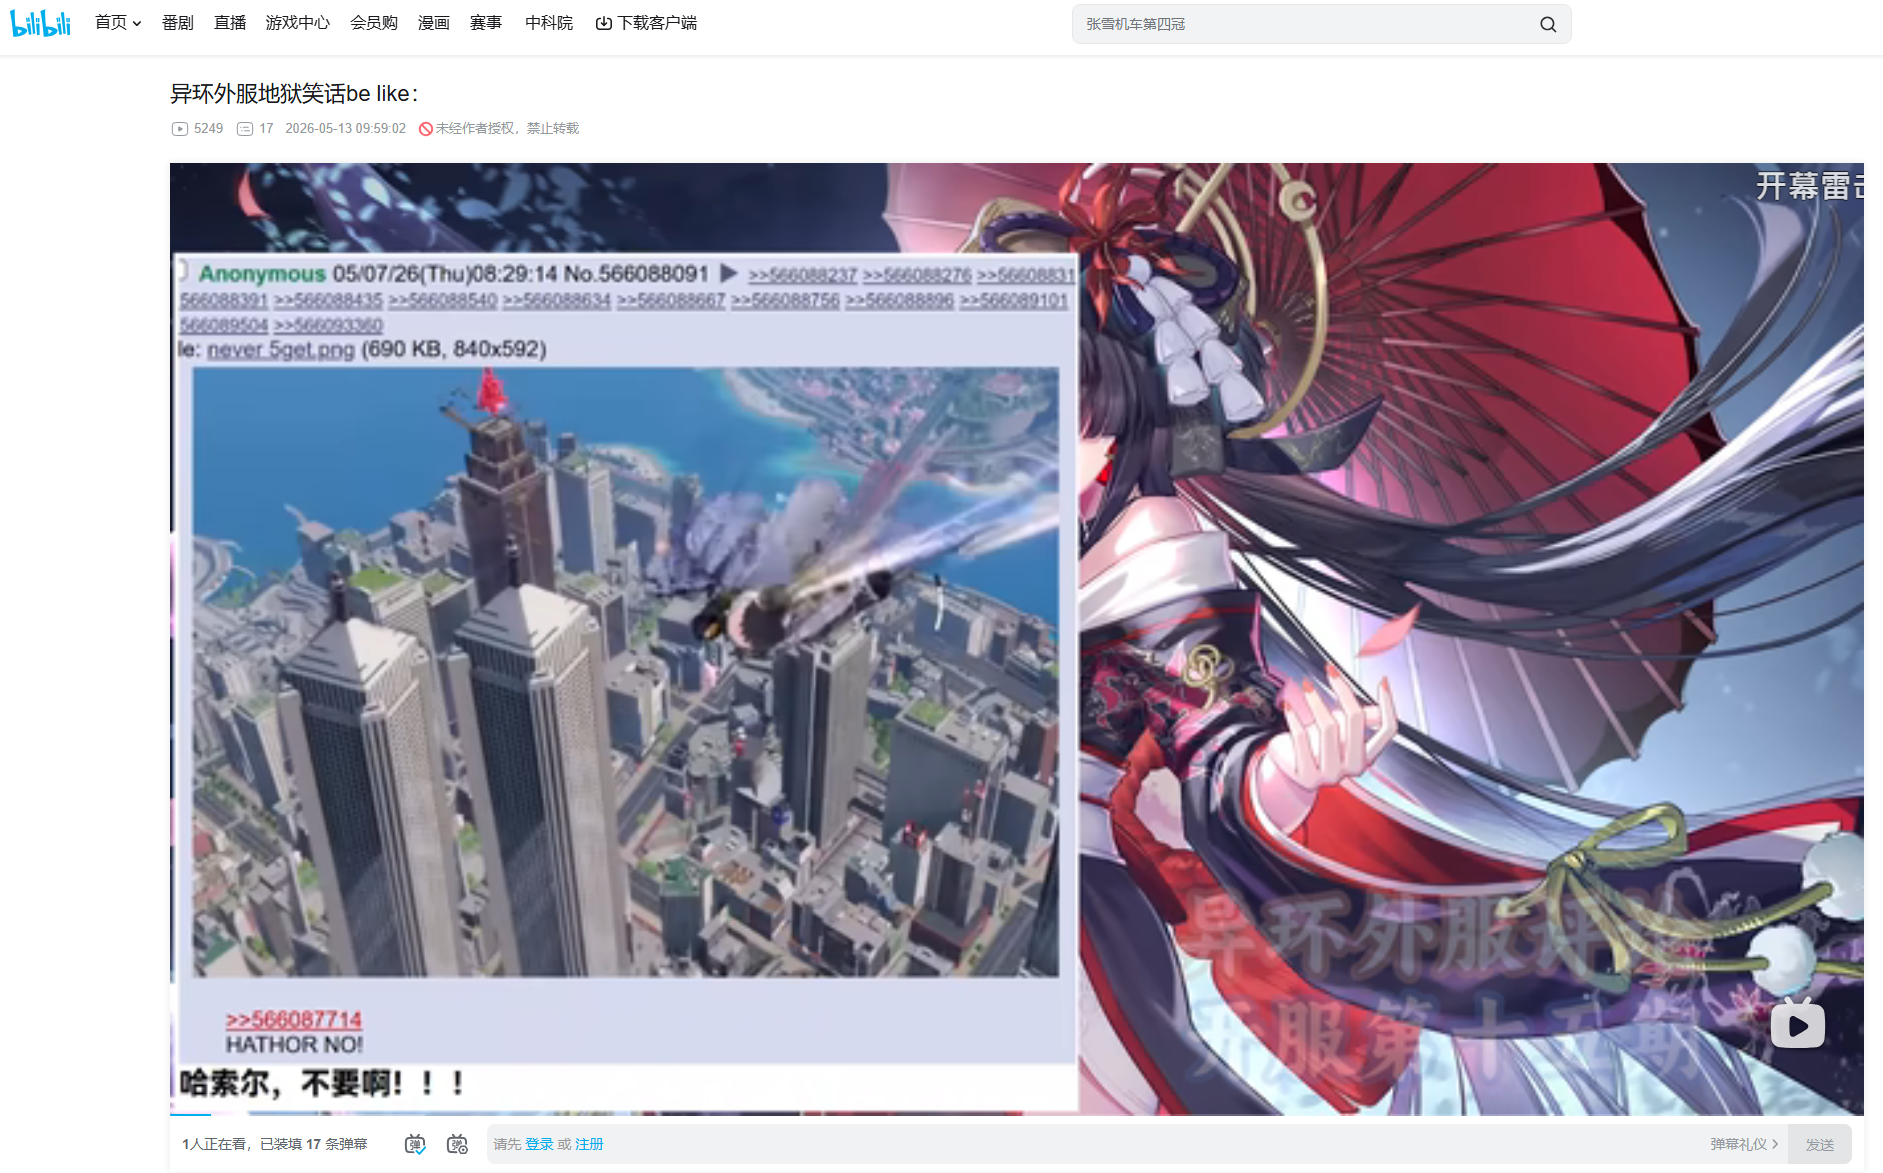Click the video progress bar
Image resolution: width=1883 pixels, height=1173 pixels.
pos(1016,1113)
